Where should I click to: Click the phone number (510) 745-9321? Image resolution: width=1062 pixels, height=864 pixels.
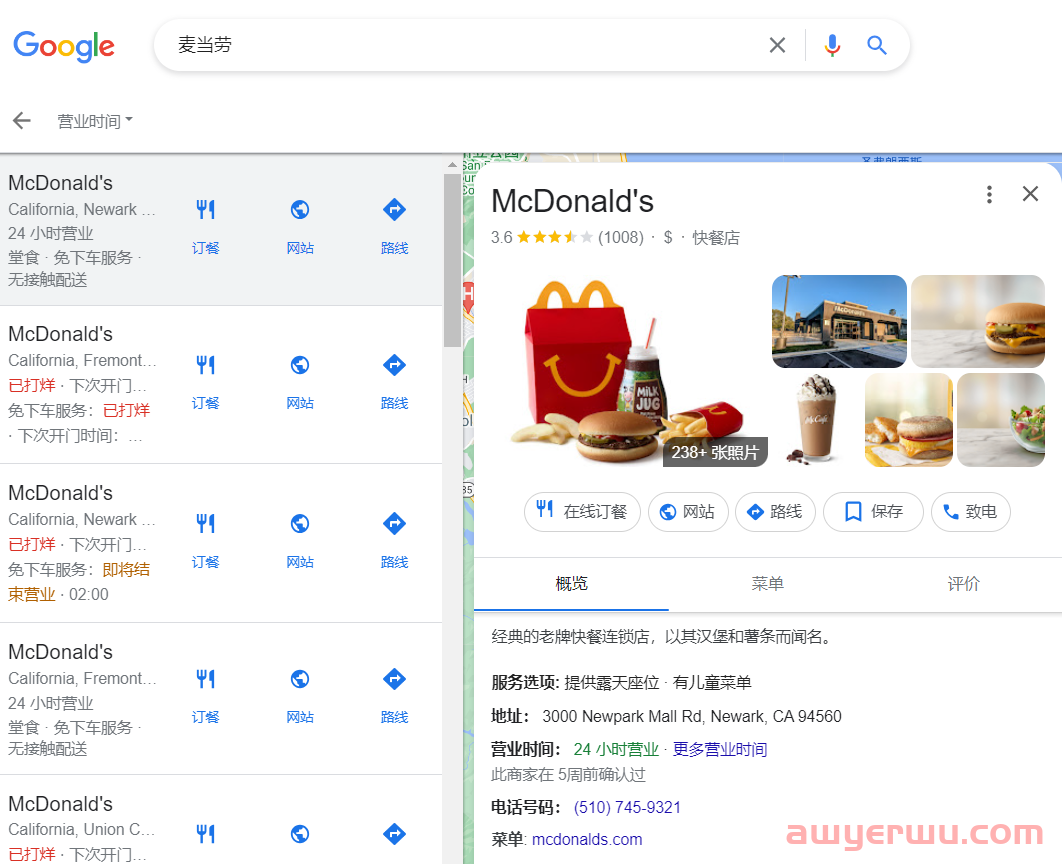(626, 807)
